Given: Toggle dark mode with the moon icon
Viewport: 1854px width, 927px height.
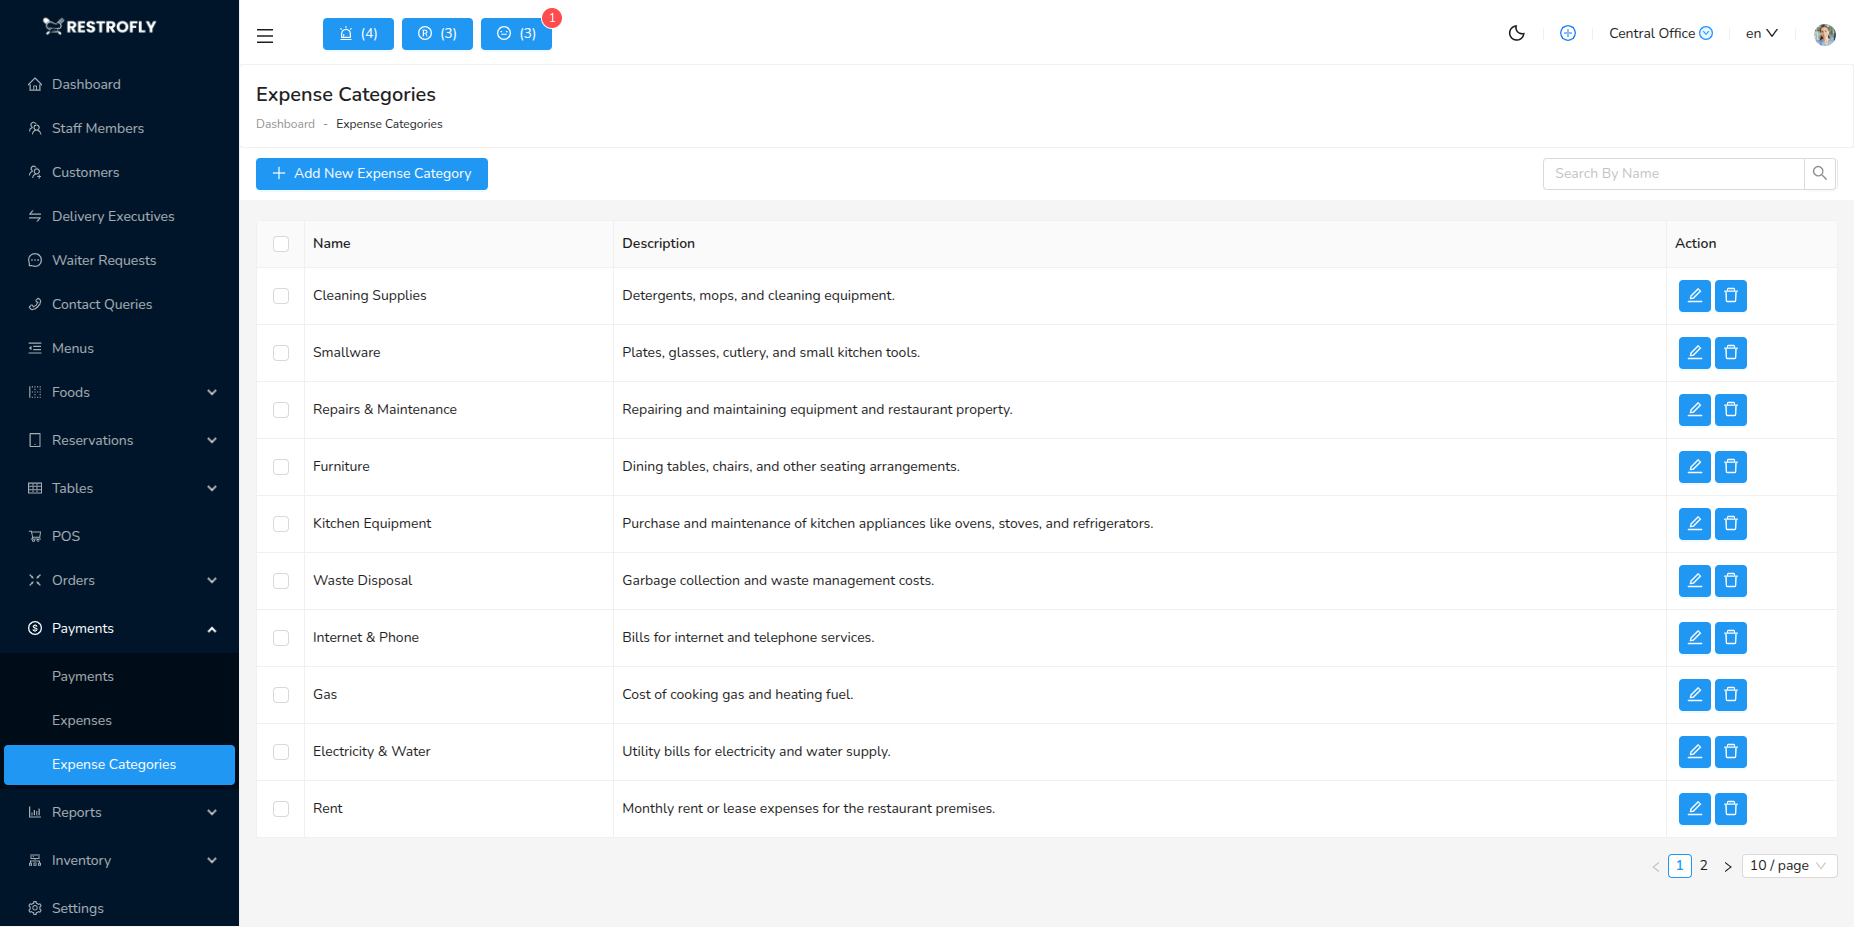Looking at the screenshot, I should [x=1516, y=33].
